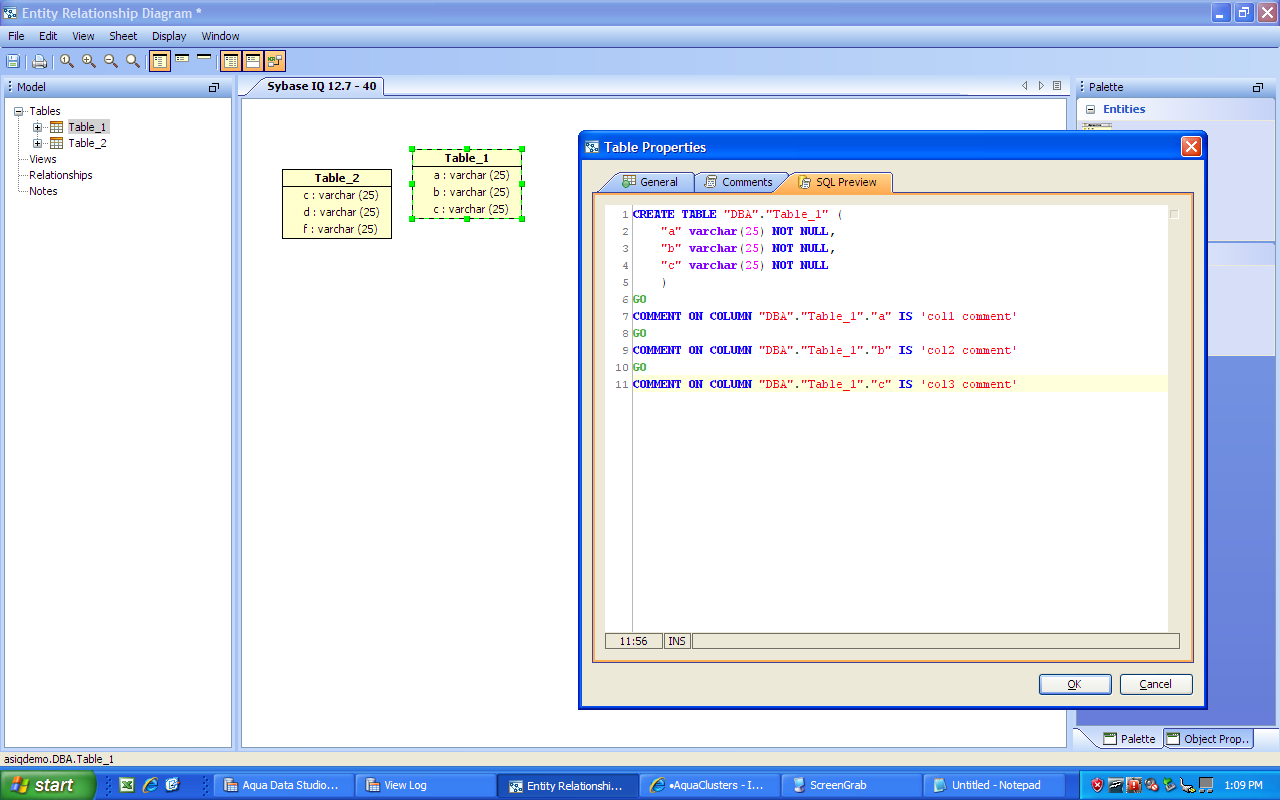Click column 'd : varchar (25)' in Table_2
The height and width of the screenshot is (800, 1280).
pyautogui.click(x=341, y=212)
